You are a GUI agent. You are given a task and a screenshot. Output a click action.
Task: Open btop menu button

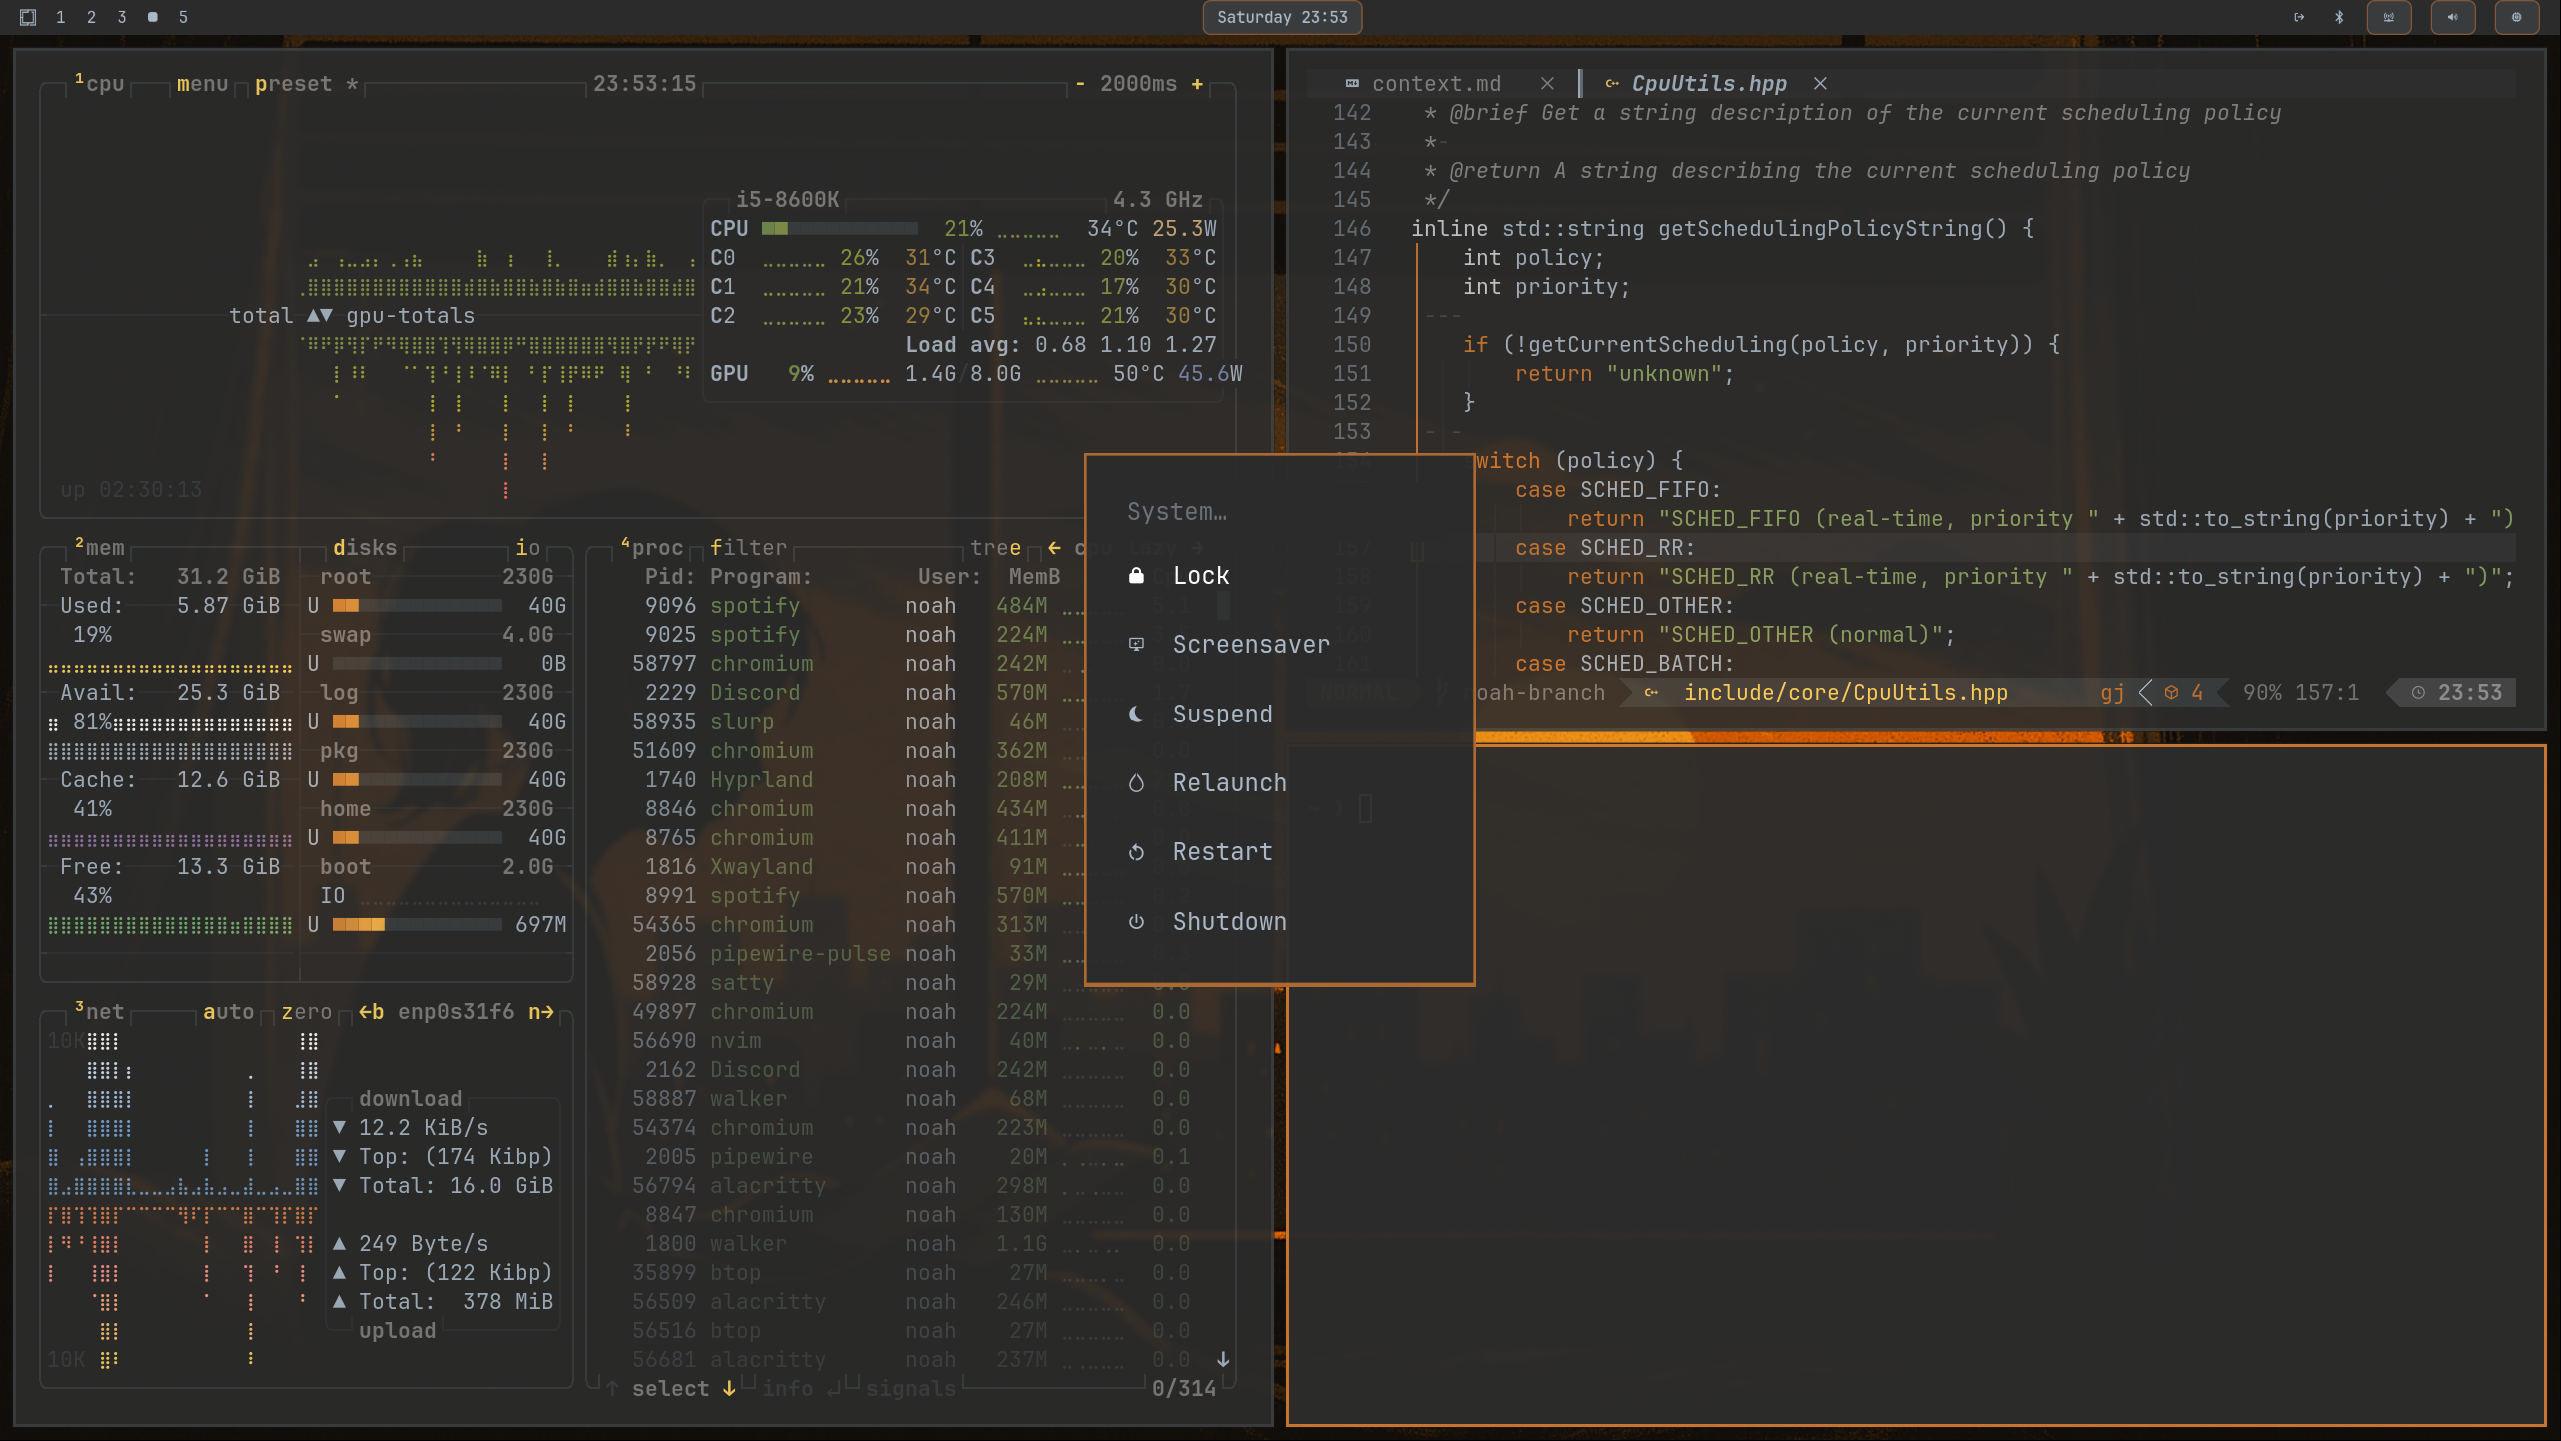(x=202, y=84)
